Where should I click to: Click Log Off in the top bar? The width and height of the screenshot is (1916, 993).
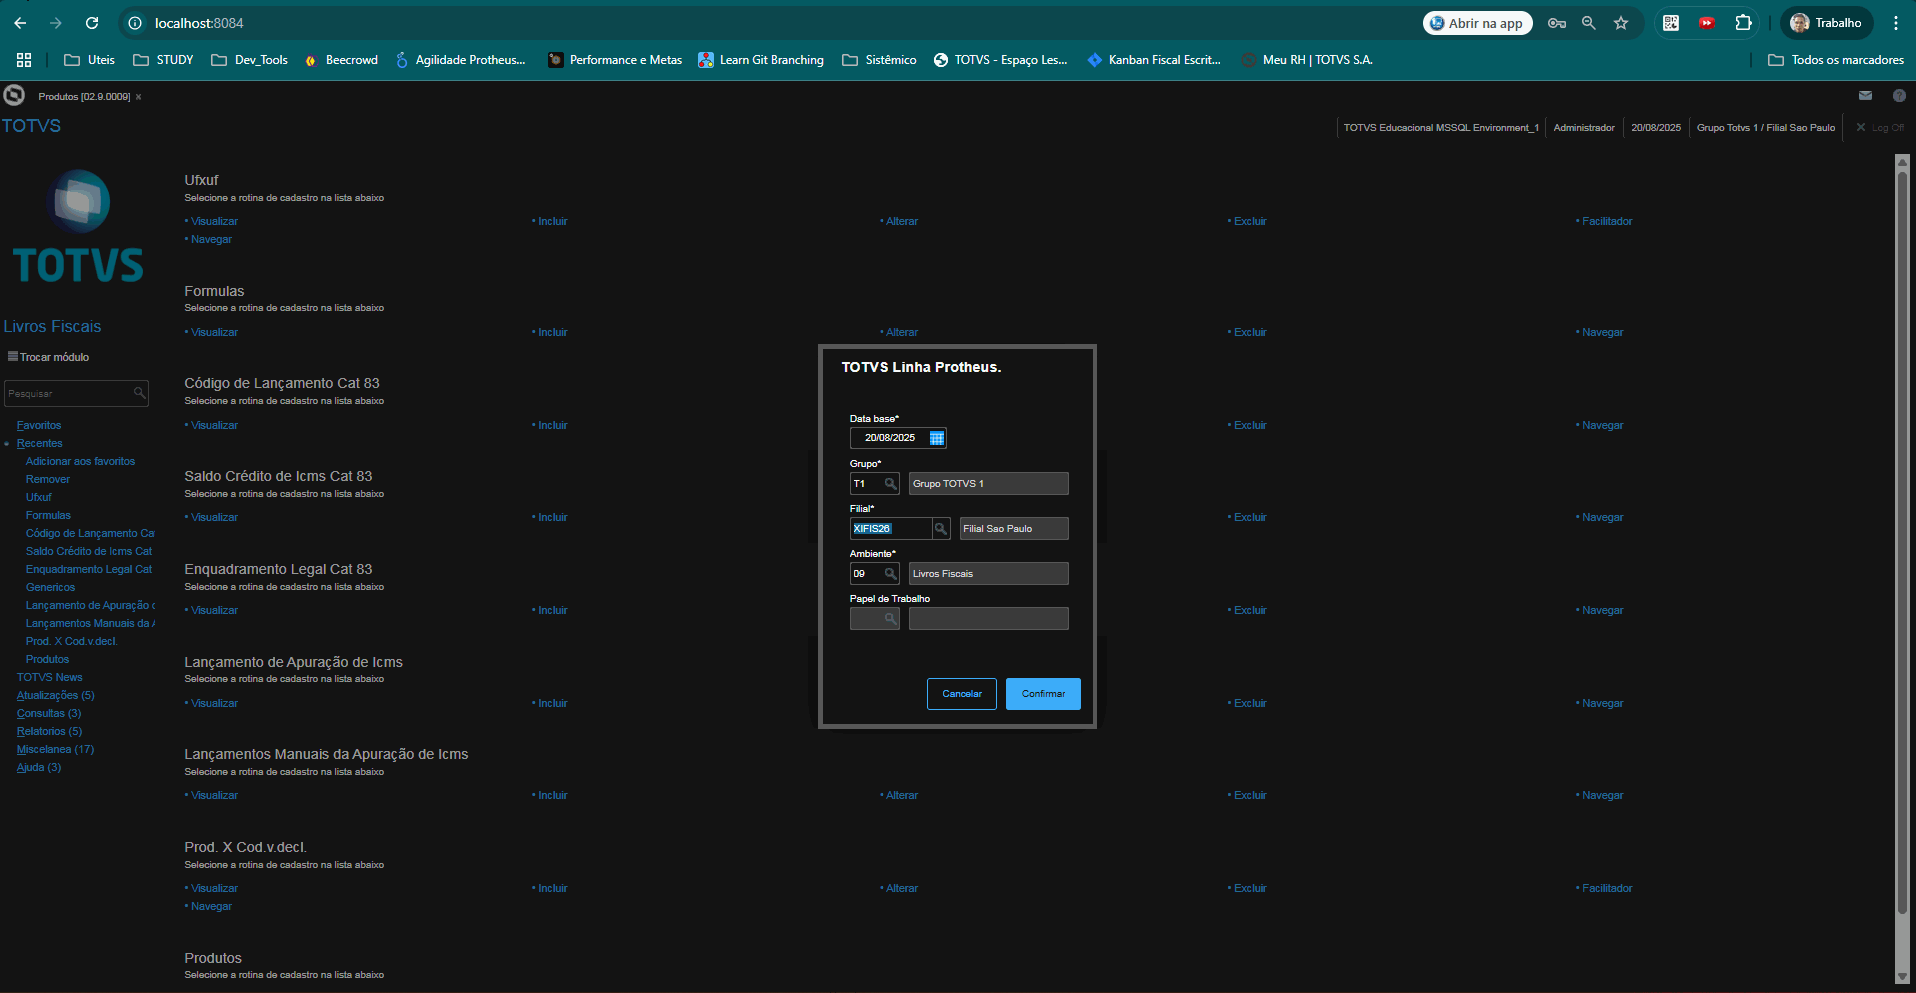[1880, 128]
